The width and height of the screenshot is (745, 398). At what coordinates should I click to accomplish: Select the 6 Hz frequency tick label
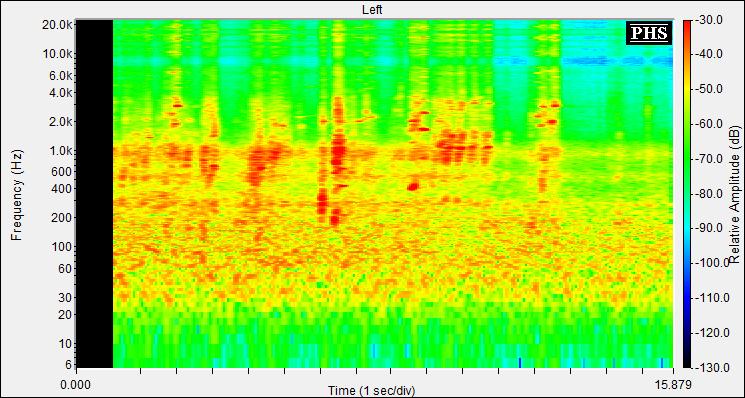(68, 365)
